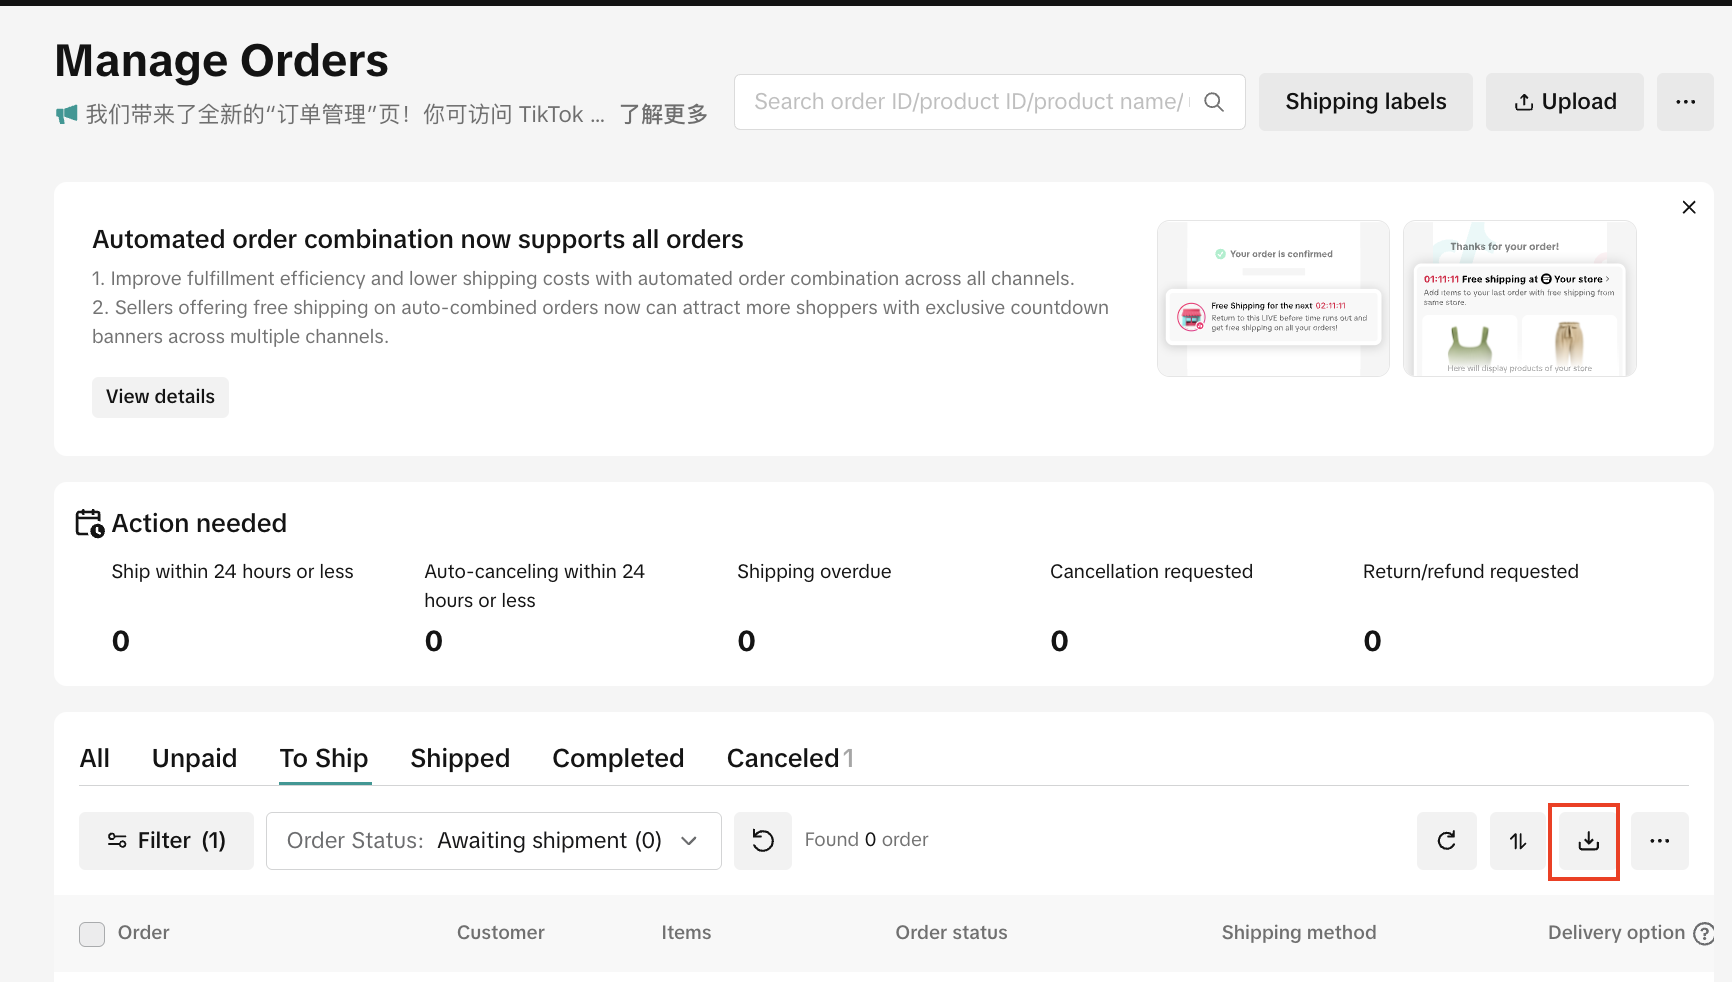This screenshot has height=982, width=1732.
Task: Focus the order ID search field
Action: (968, 102)
